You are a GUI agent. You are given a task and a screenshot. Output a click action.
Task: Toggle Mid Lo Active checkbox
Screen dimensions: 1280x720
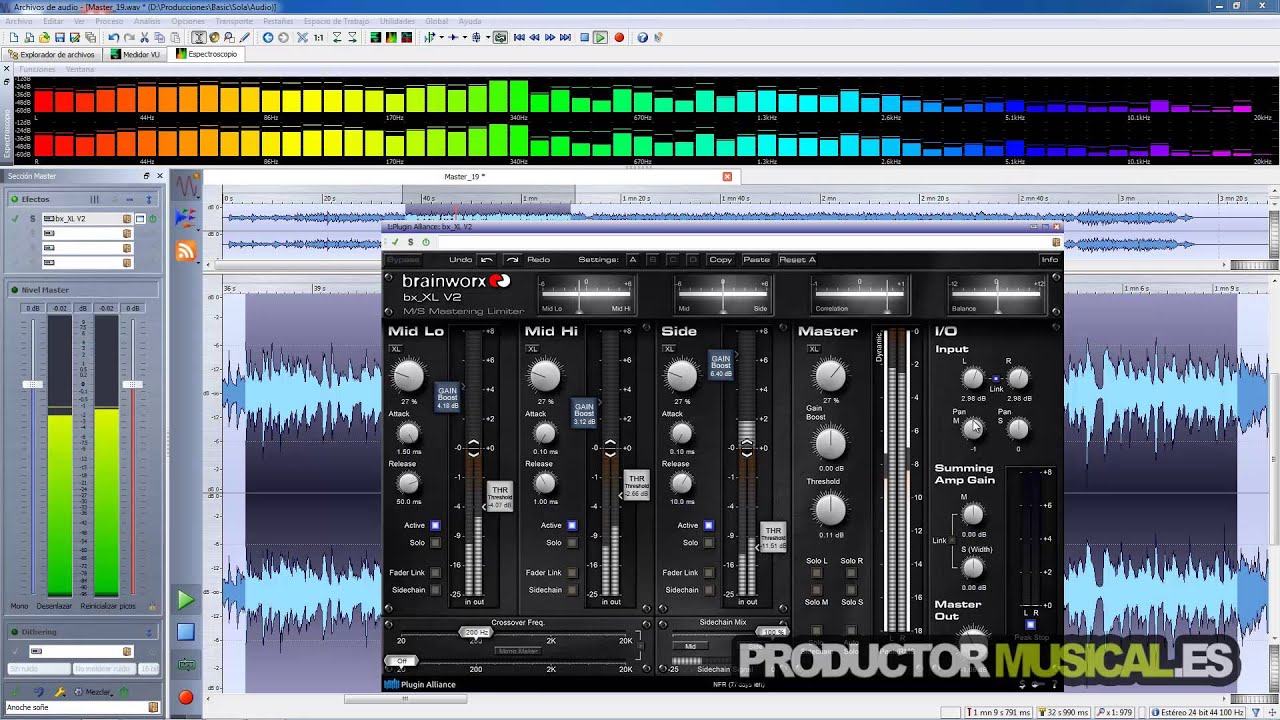point(435,525)
